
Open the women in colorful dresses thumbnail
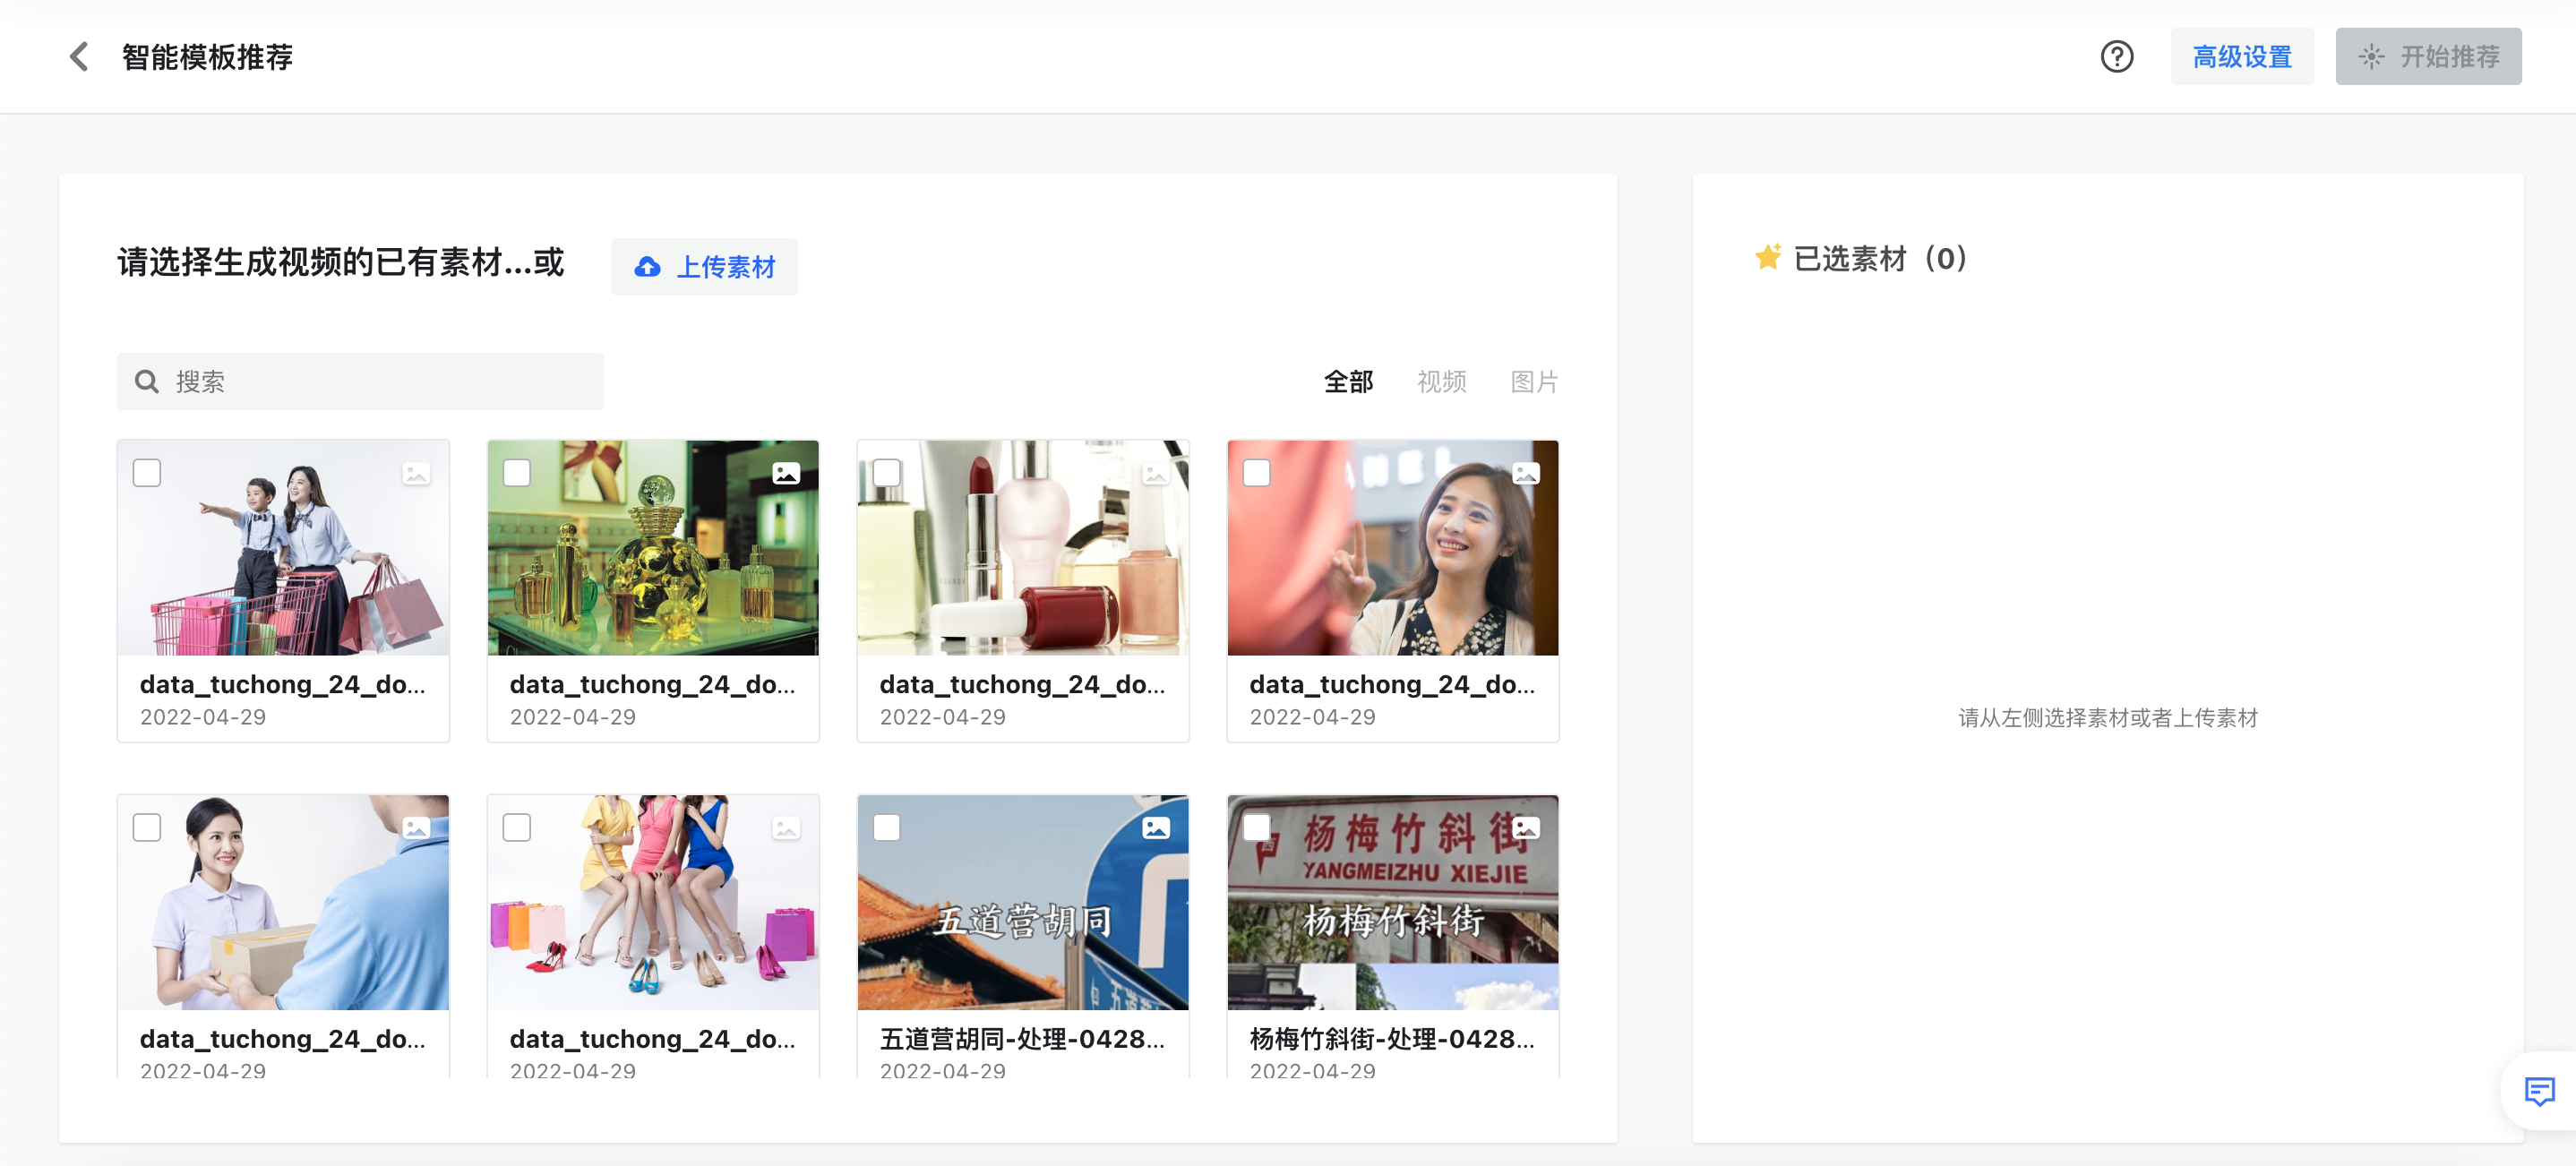[653, 903]
